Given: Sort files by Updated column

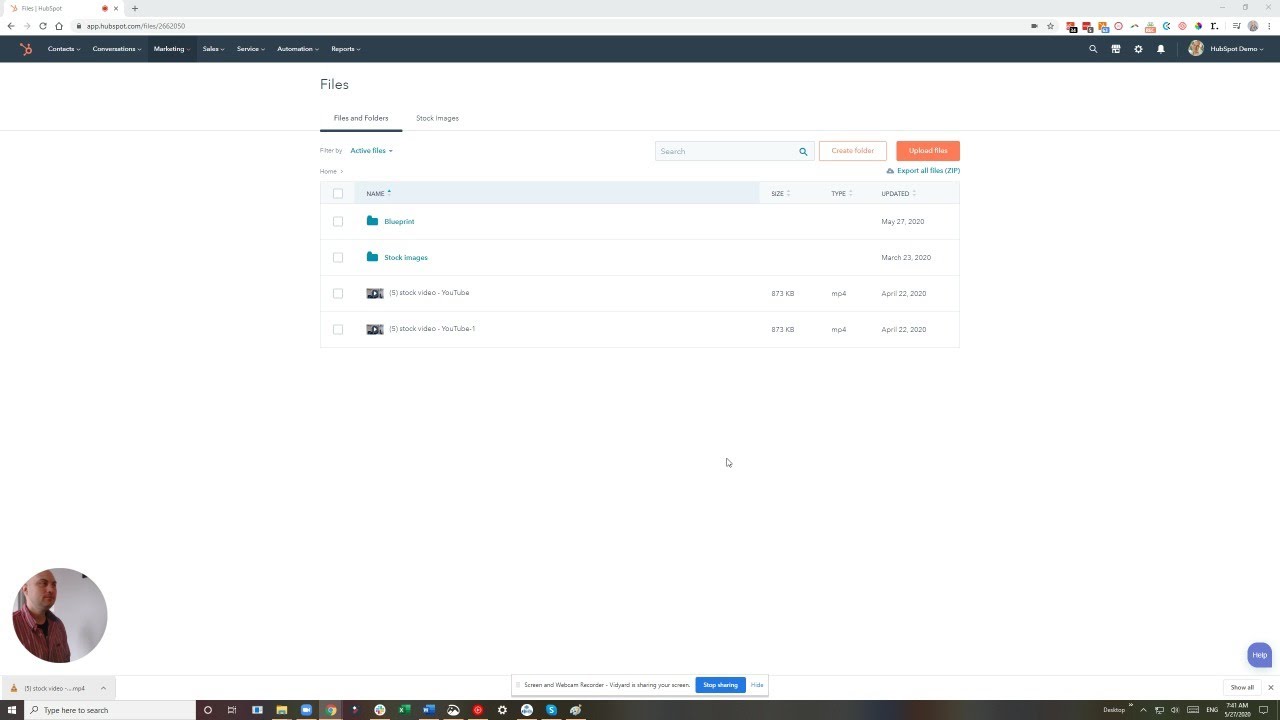Looking at the screenshot, I should click(x=898, y=193).
